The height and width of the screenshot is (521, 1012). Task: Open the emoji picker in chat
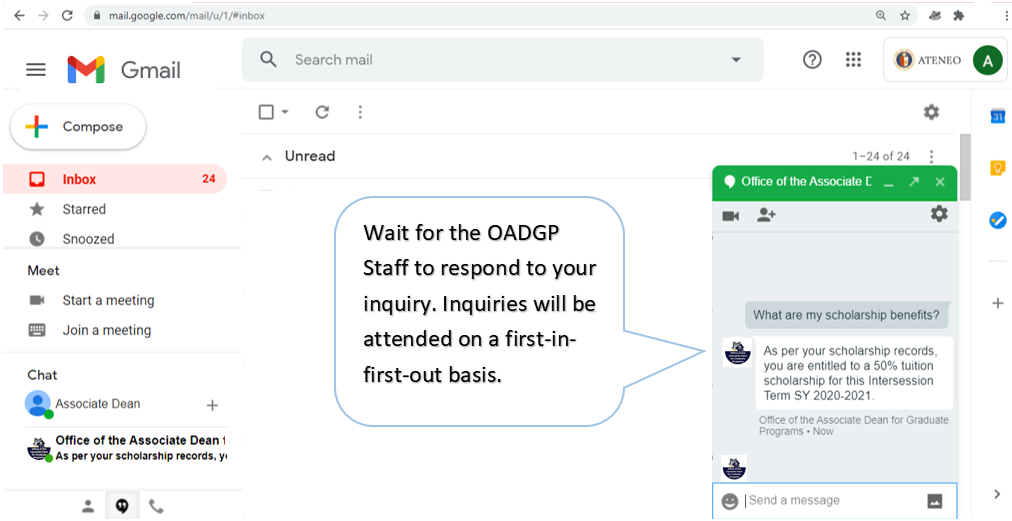pyautogui.click(x=729, y=501)
